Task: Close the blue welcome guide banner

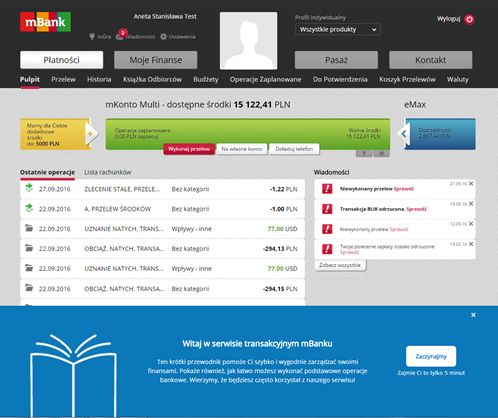Action: 473,315
